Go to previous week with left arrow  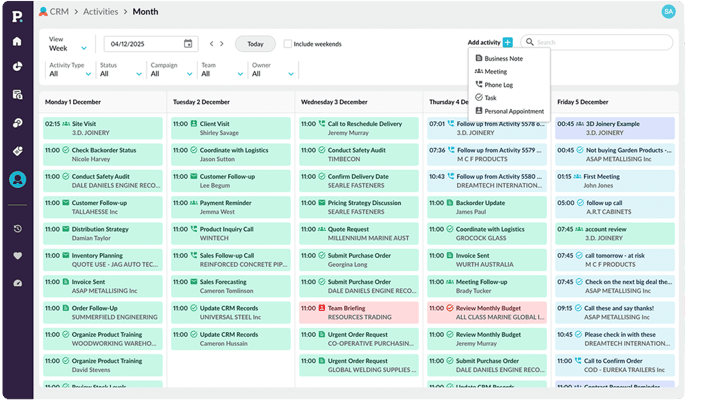(211, 44)
